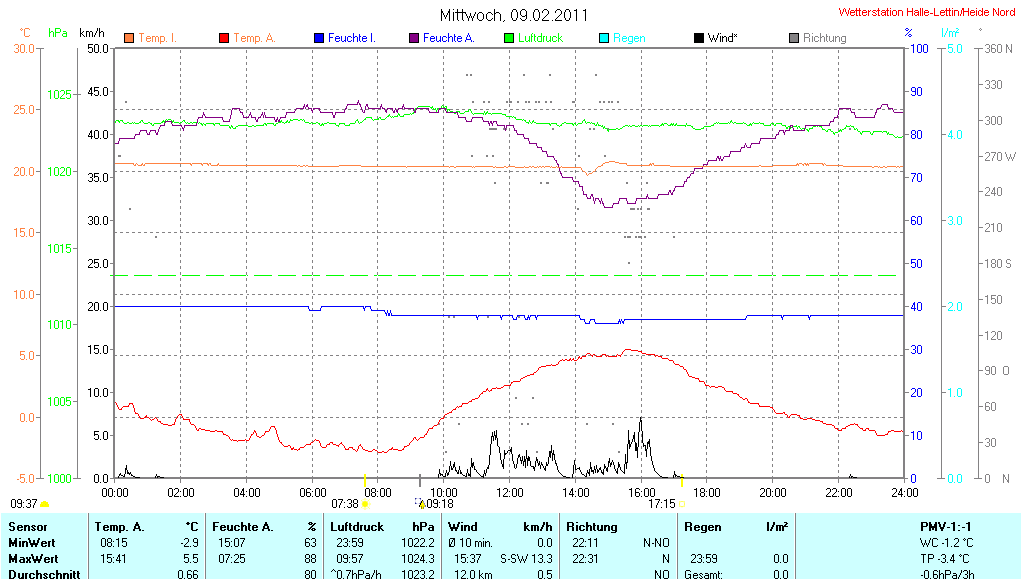Click the yellow sunset marker at 17:15
Screen dimensions: 1021x579
(x=682, y=504)
